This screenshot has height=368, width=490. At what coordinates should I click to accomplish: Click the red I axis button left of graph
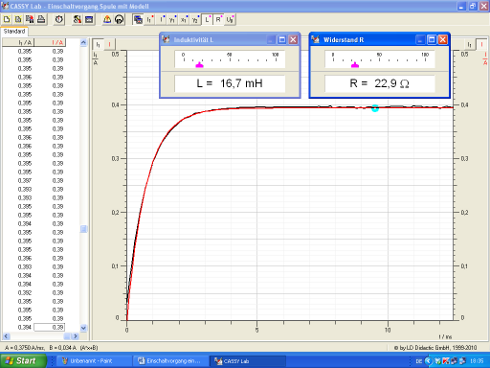pos(109,44)
